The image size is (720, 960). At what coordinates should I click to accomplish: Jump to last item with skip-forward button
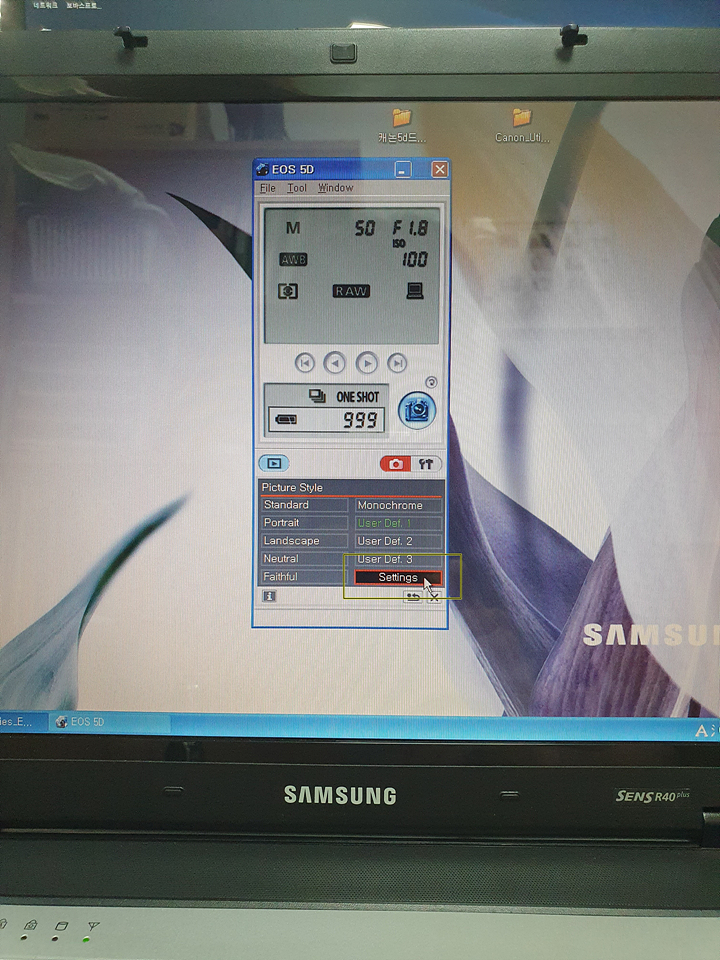click(x=397, y=363)
